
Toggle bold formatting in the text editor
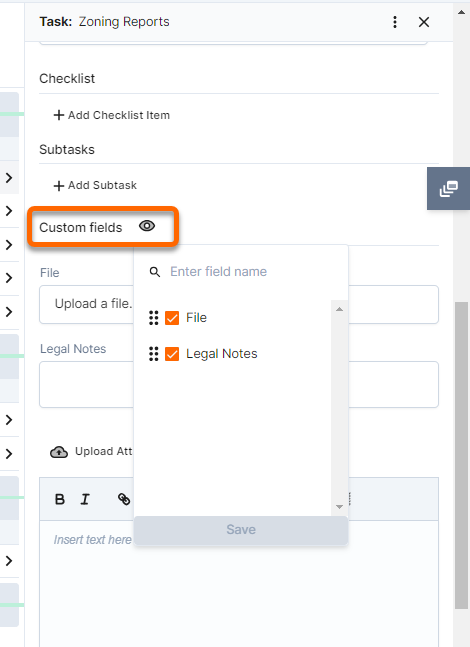point(60,499)
